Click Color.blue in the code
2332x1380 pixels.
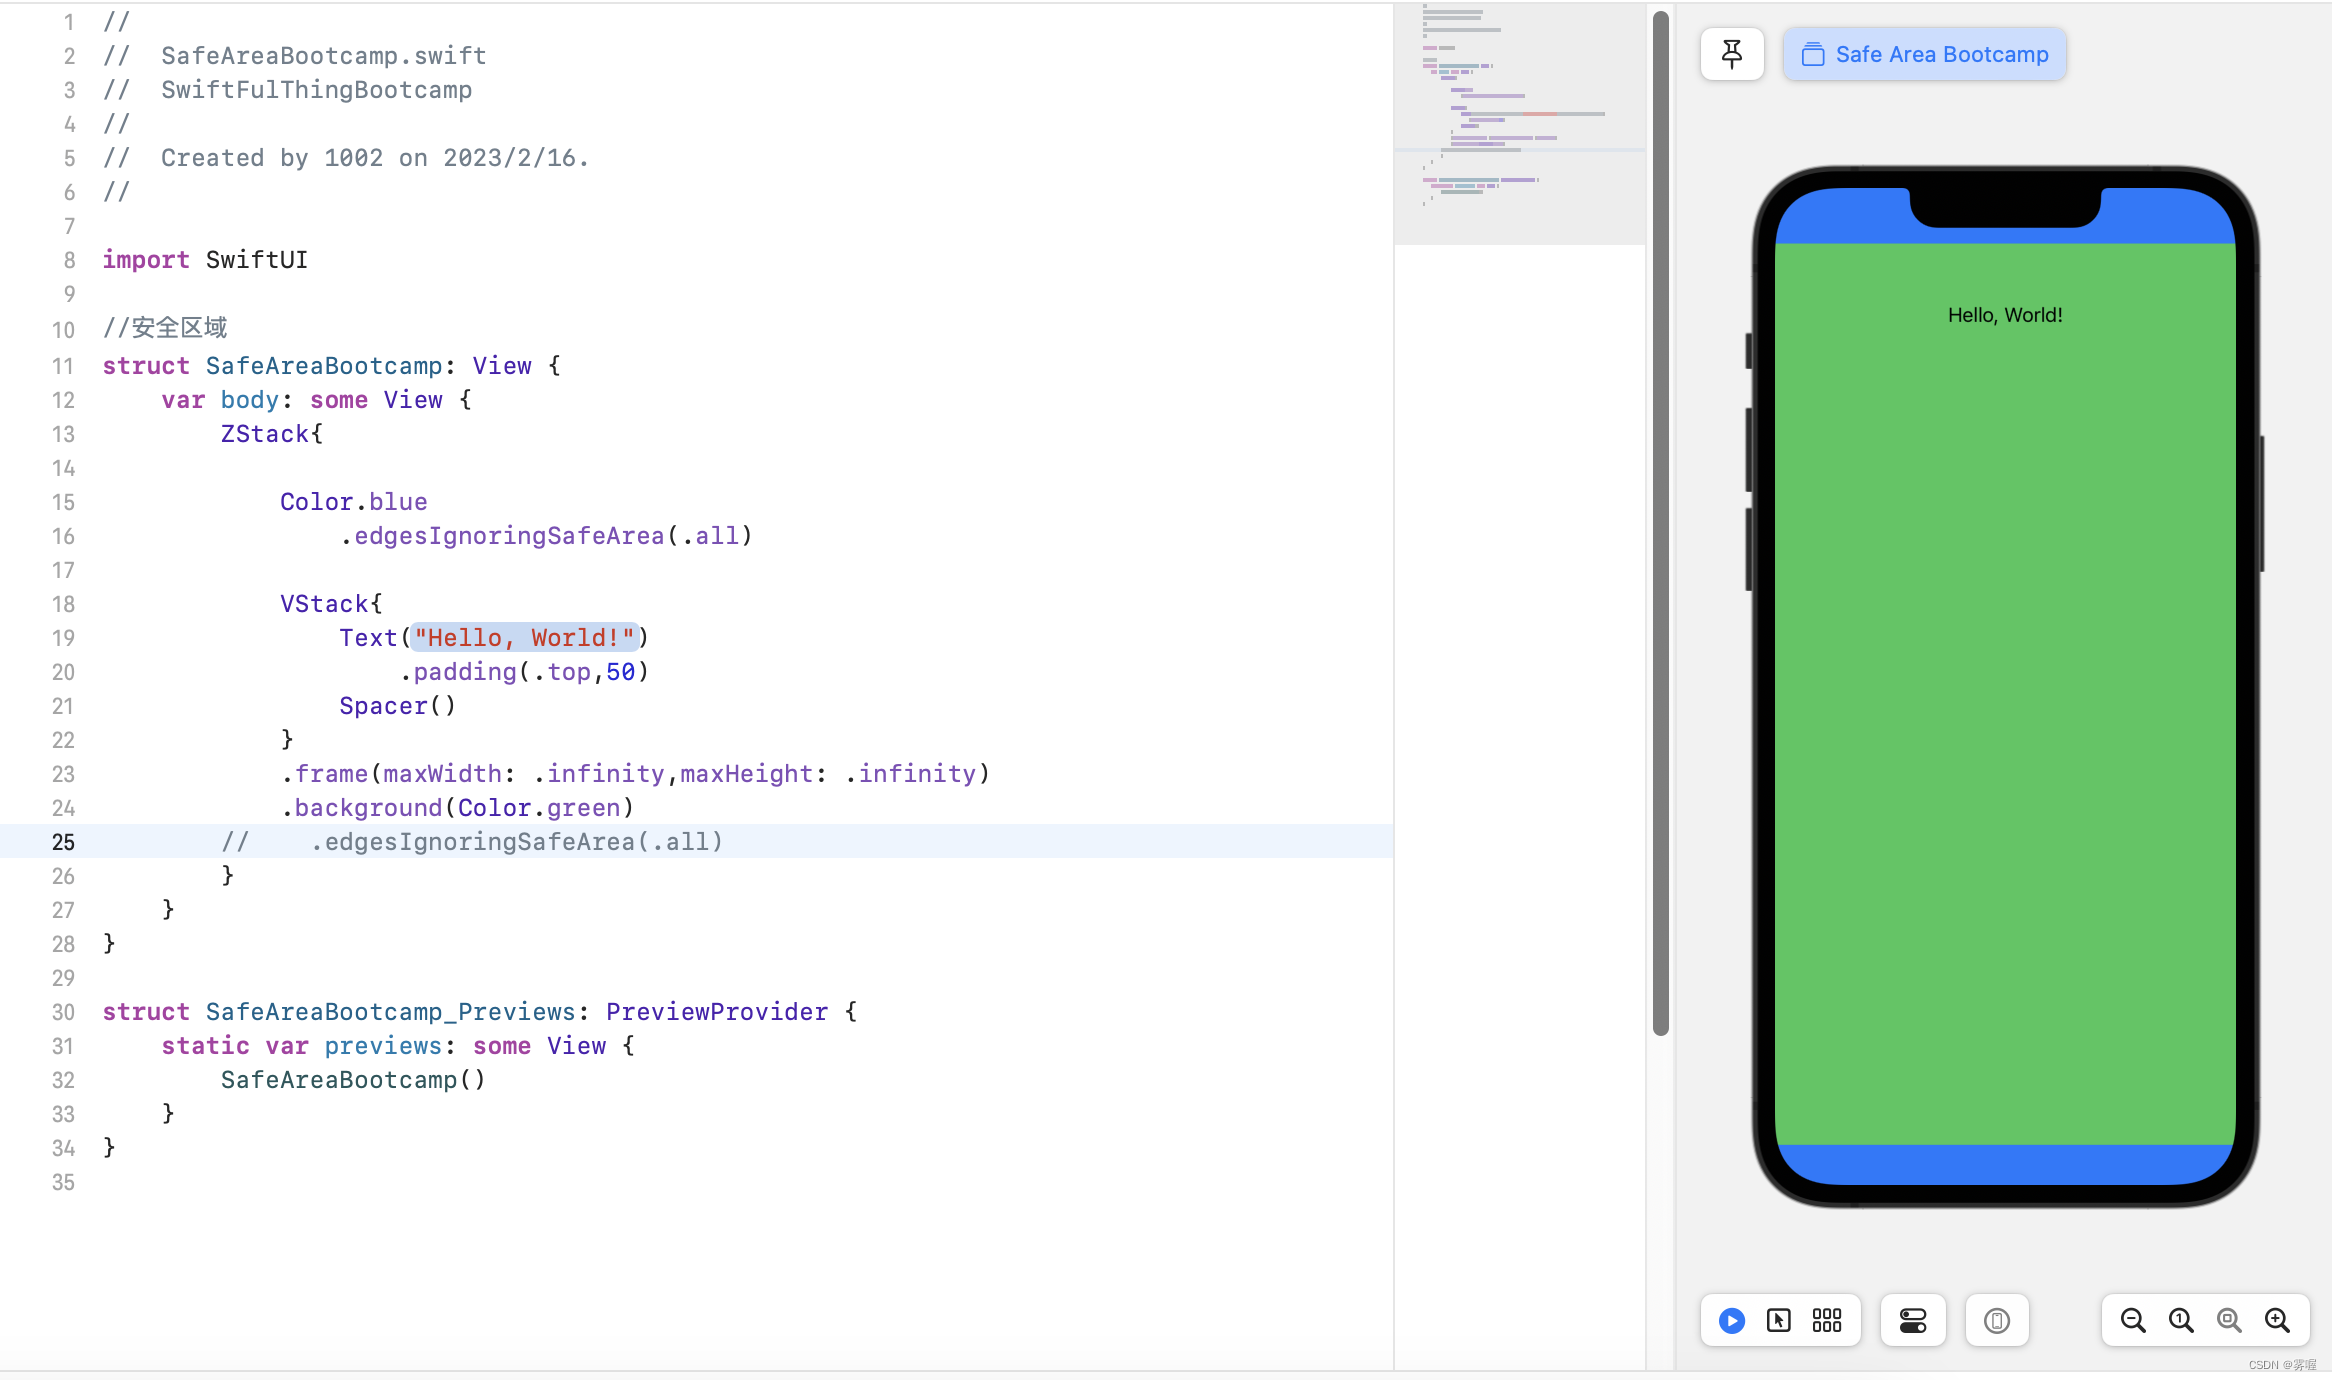(353, 502)
